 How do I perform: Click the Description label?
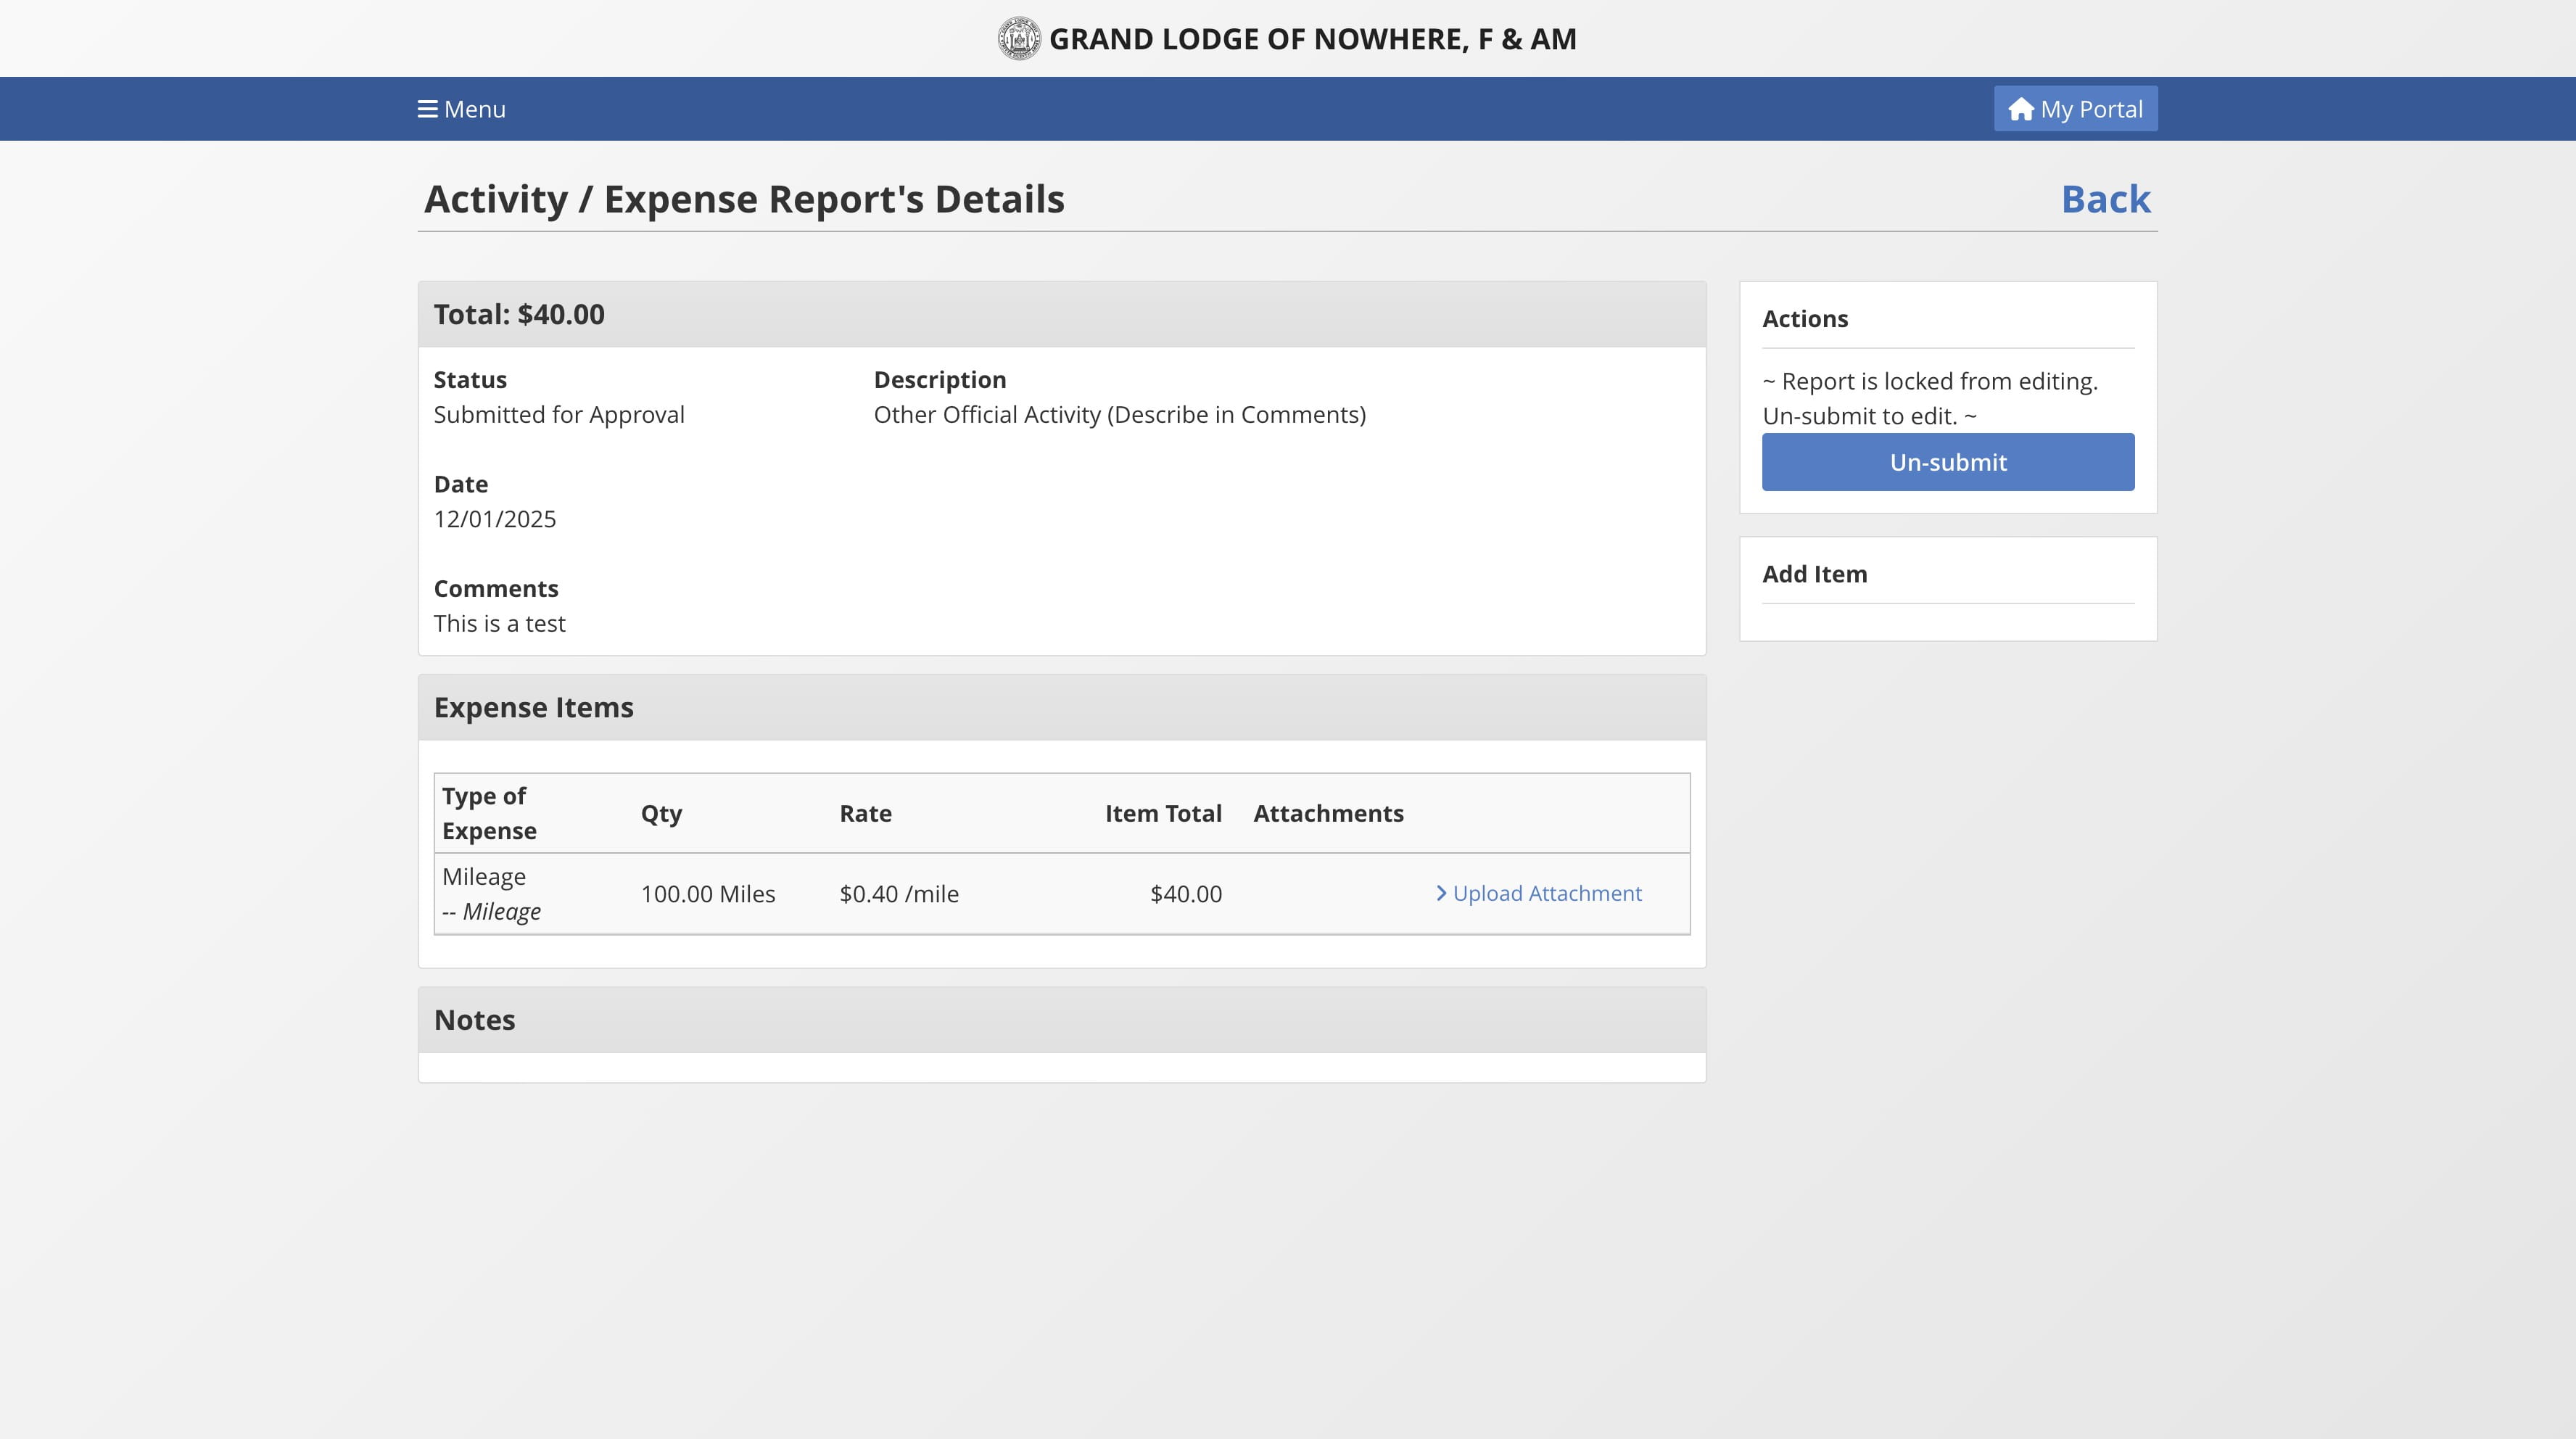click(x=940, y=380)
